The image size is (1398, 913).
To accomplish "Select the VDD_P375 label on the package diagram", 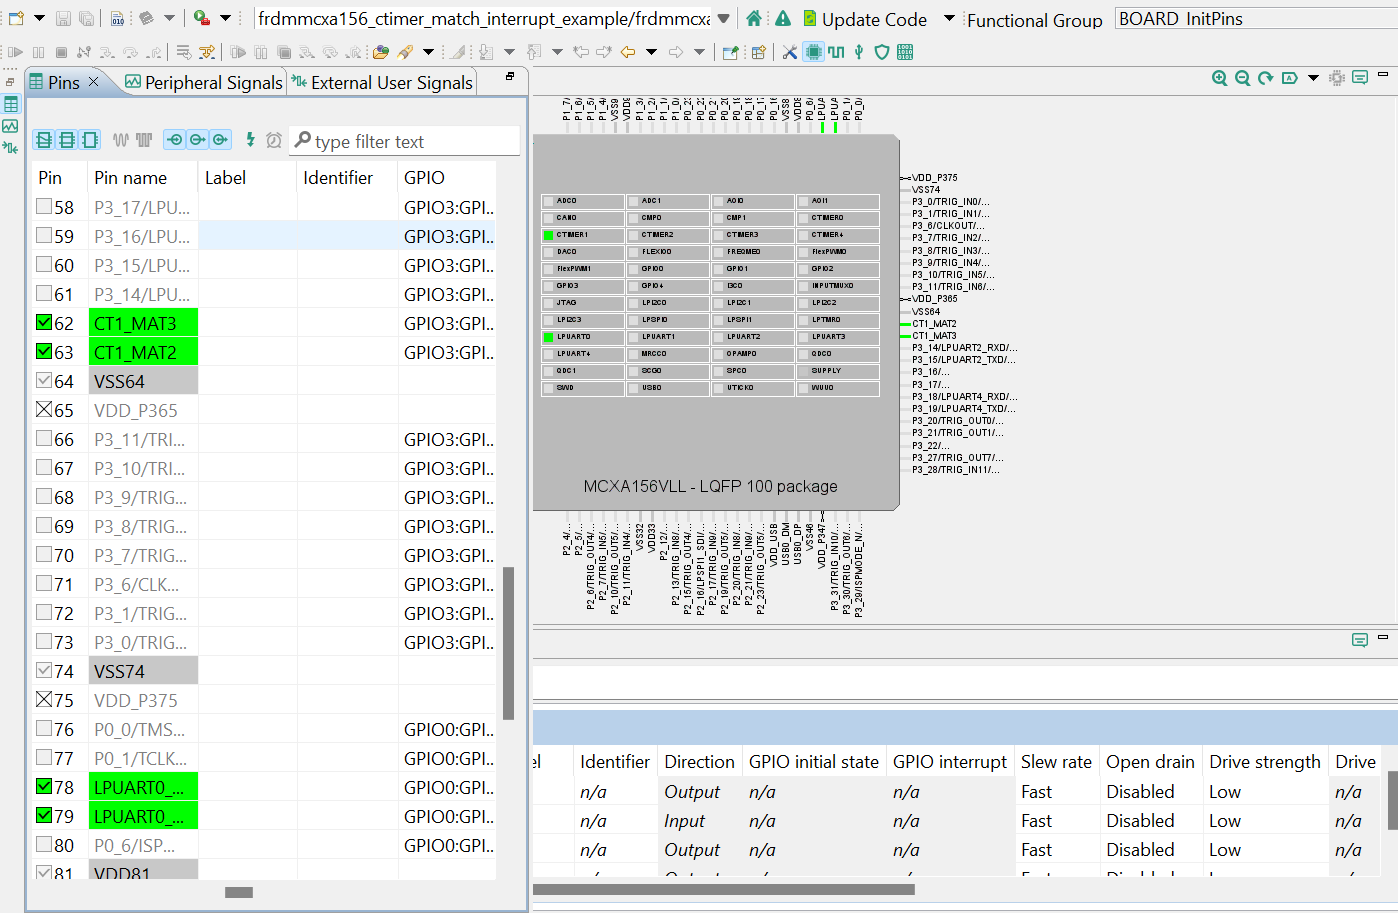I will [933, 177].
